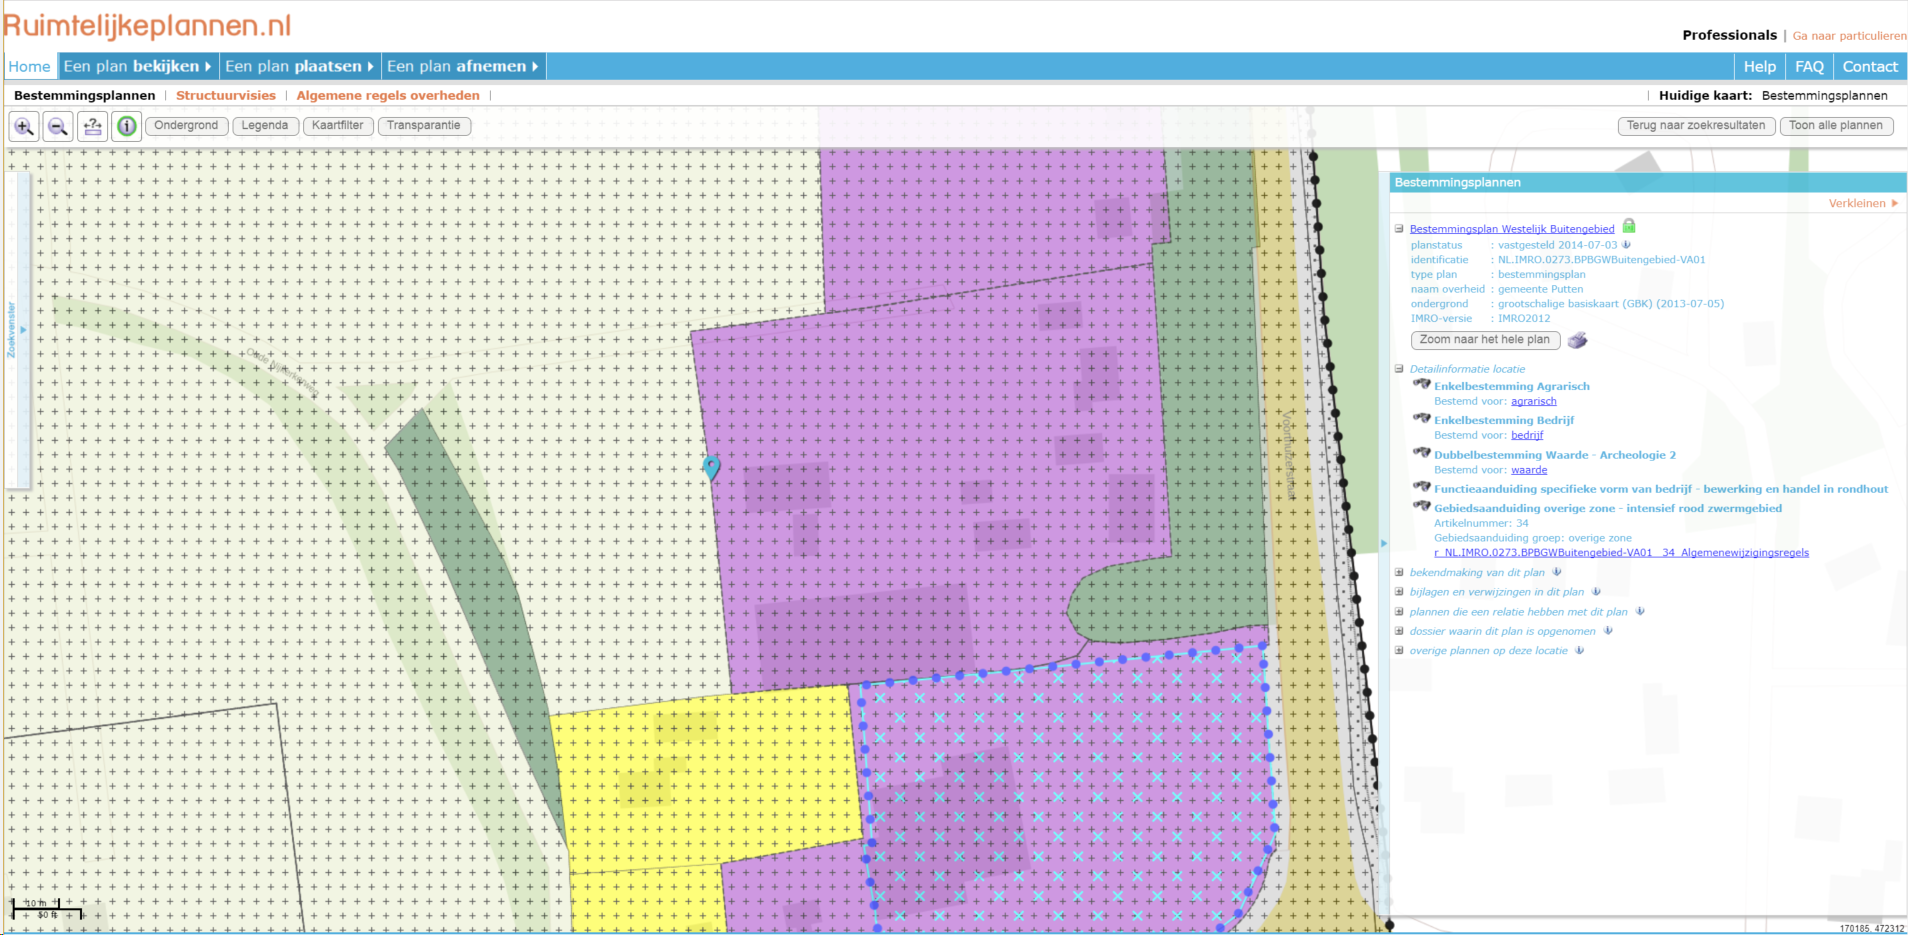Open the download arrow beside vastgesteld 2014-07-03
1908x935 pixels.
[x=1627, y=244]
